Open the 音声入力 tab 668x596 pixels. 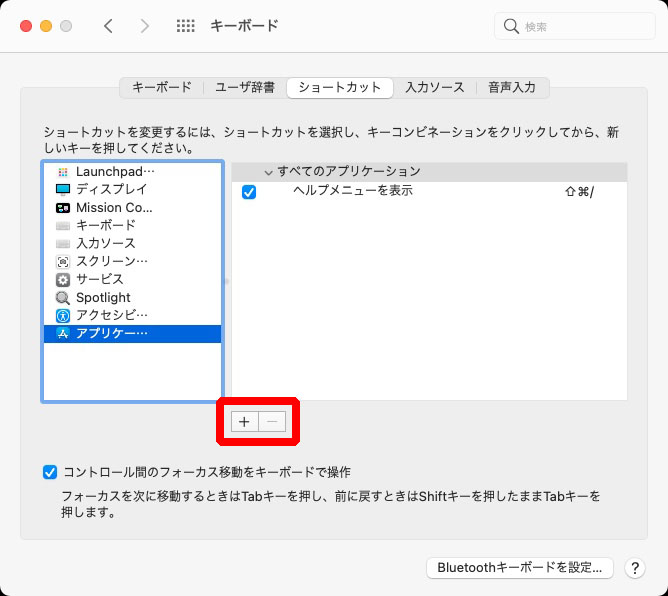pos(512,87)
